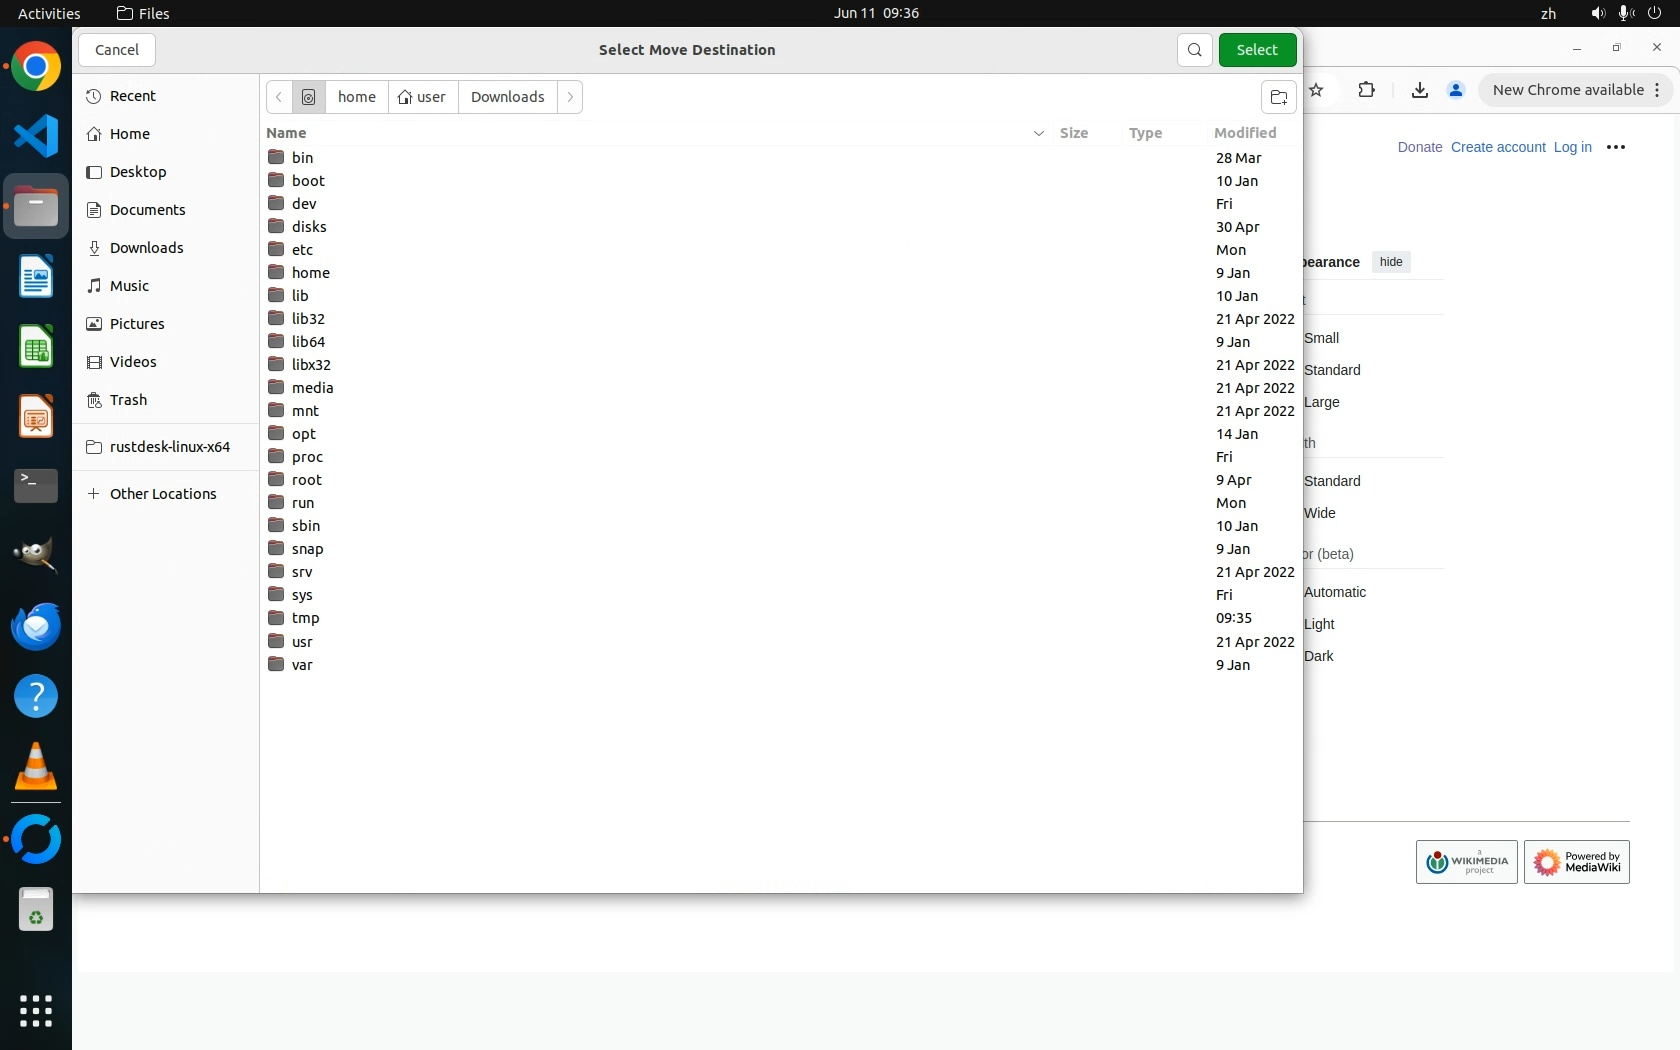Viewport: 1680px width, 1050px height.
Task: Launch Thunderbird mail from the dock
Action: [36, 627]
